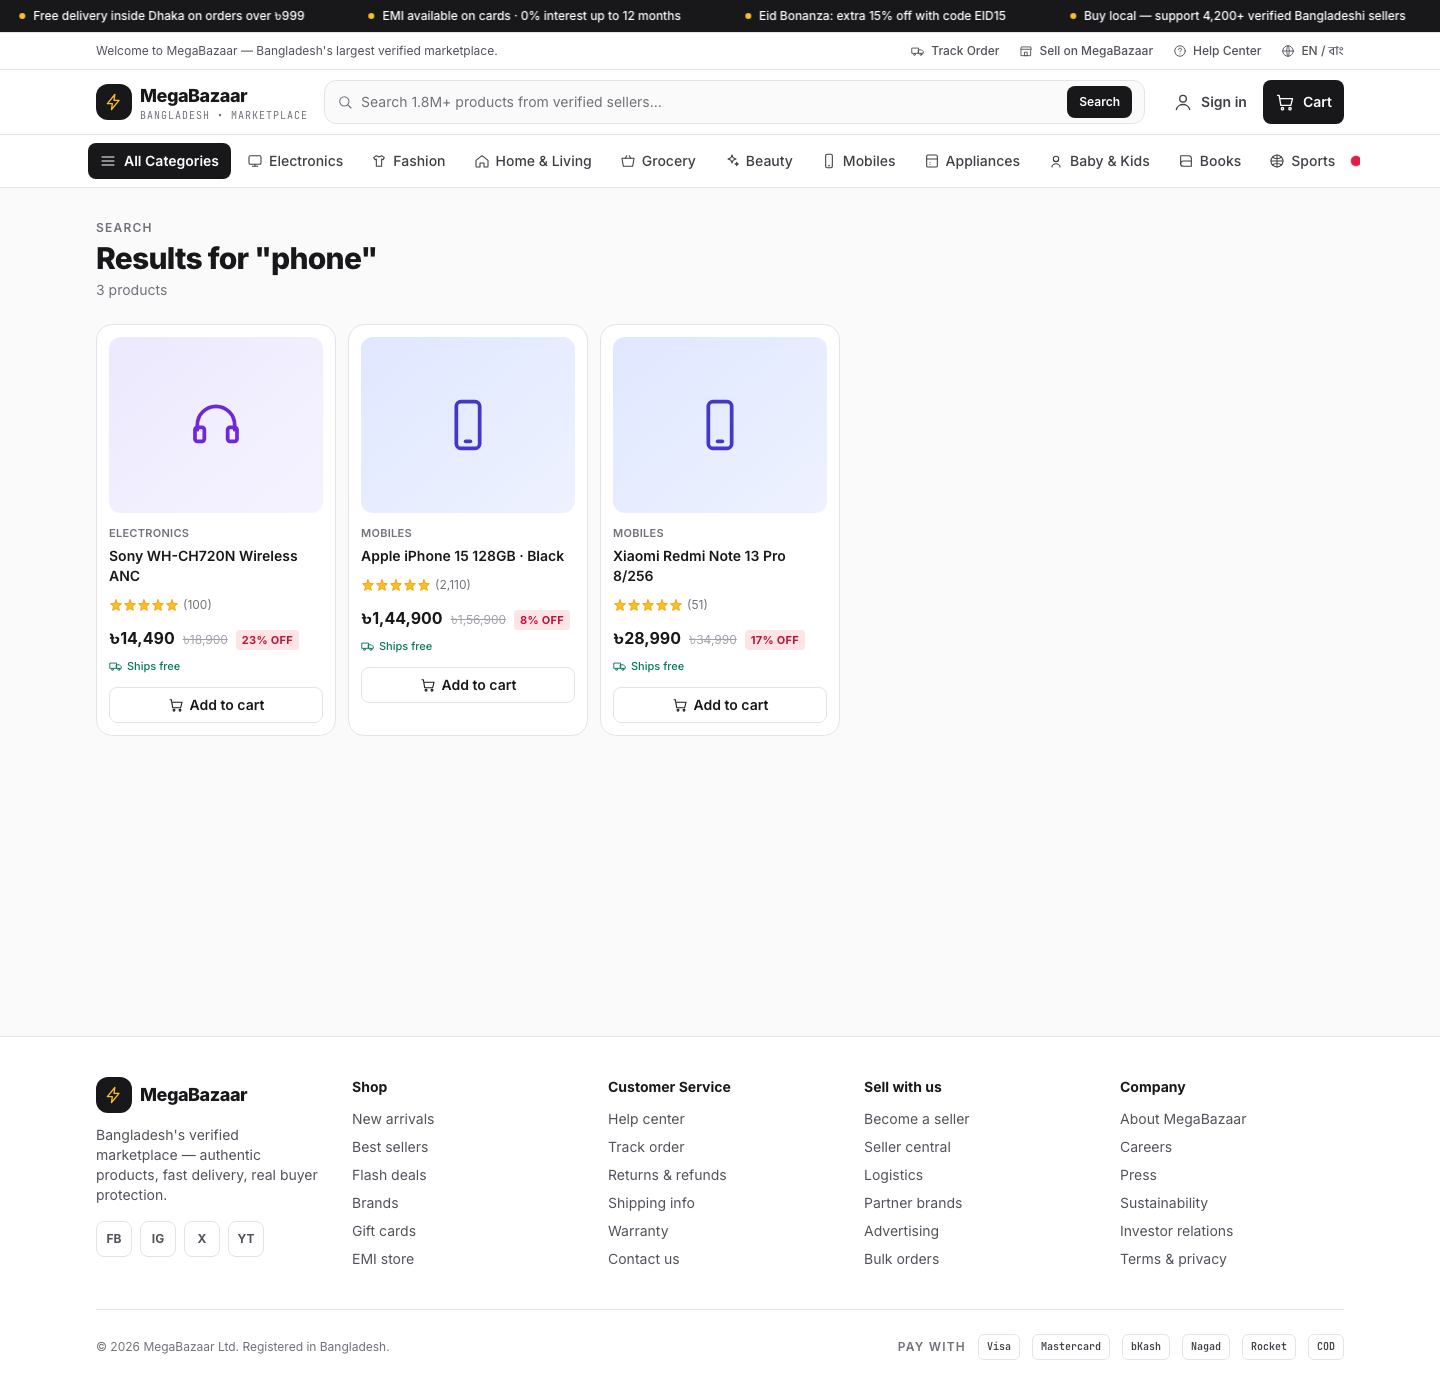Click the star rating on Apple iPhone 15

pos(396,585)
